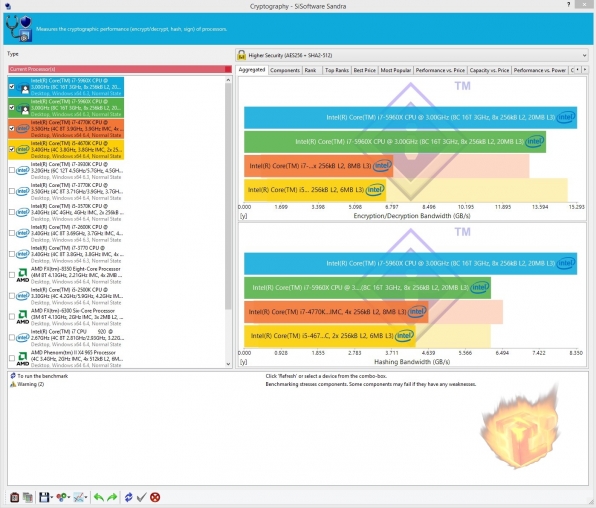Click the app icon in title bar corner
The image size is (596, 508).
(x=8, y=5)
